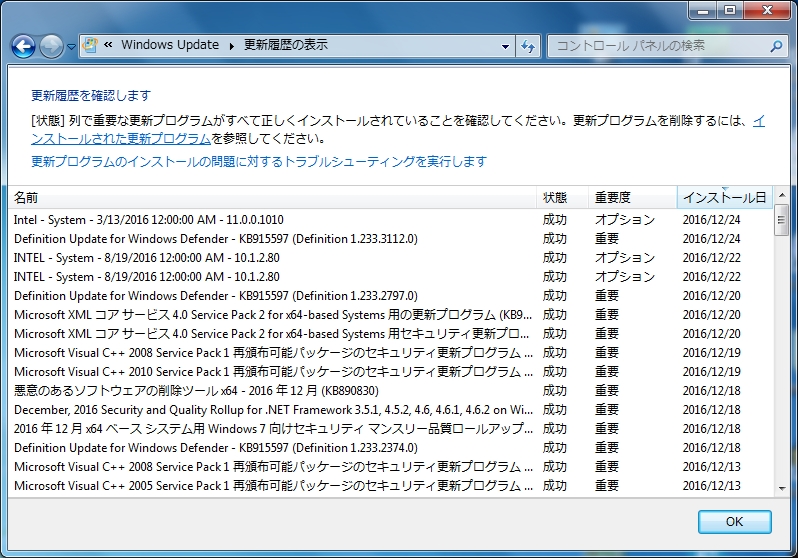Viewport: 798px width, 558px height.
Task: Click the OK button
Action: 734,522
